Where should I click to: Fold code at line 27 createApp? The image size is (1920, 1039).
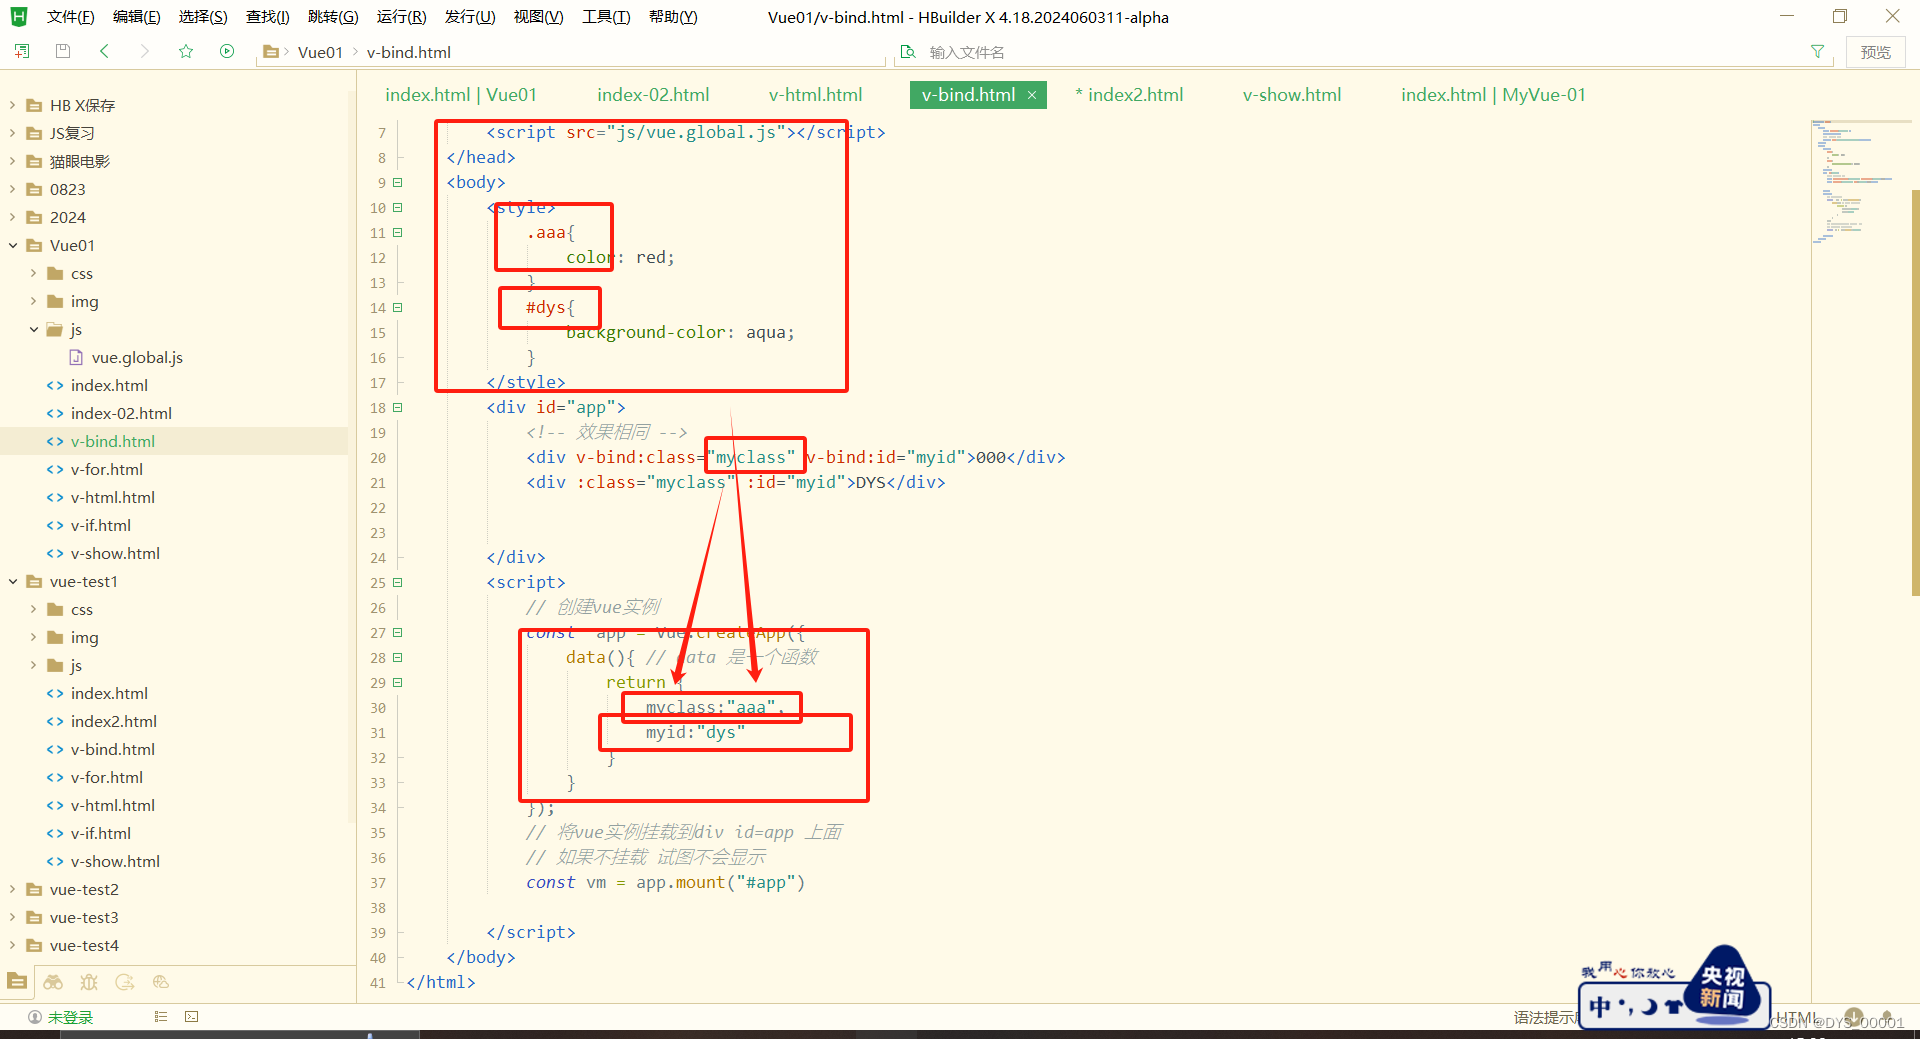point(397,632)
